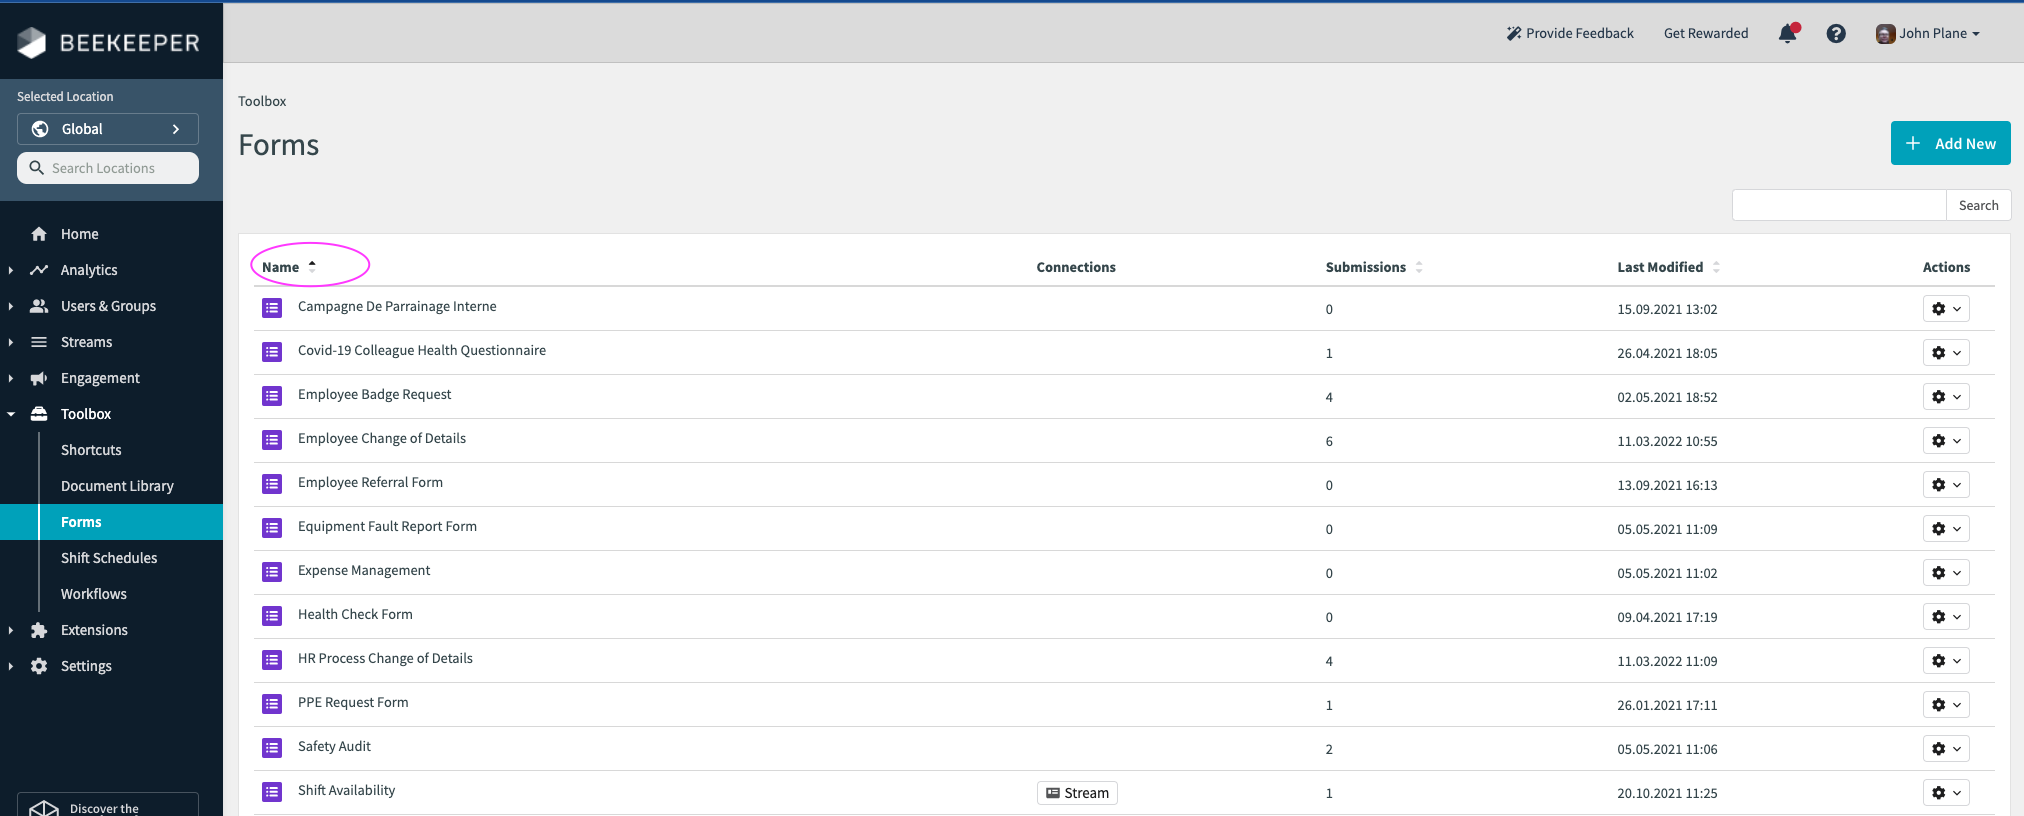Click the Extensions puzzle icon
2024x816 pixels.
point(39,630)
